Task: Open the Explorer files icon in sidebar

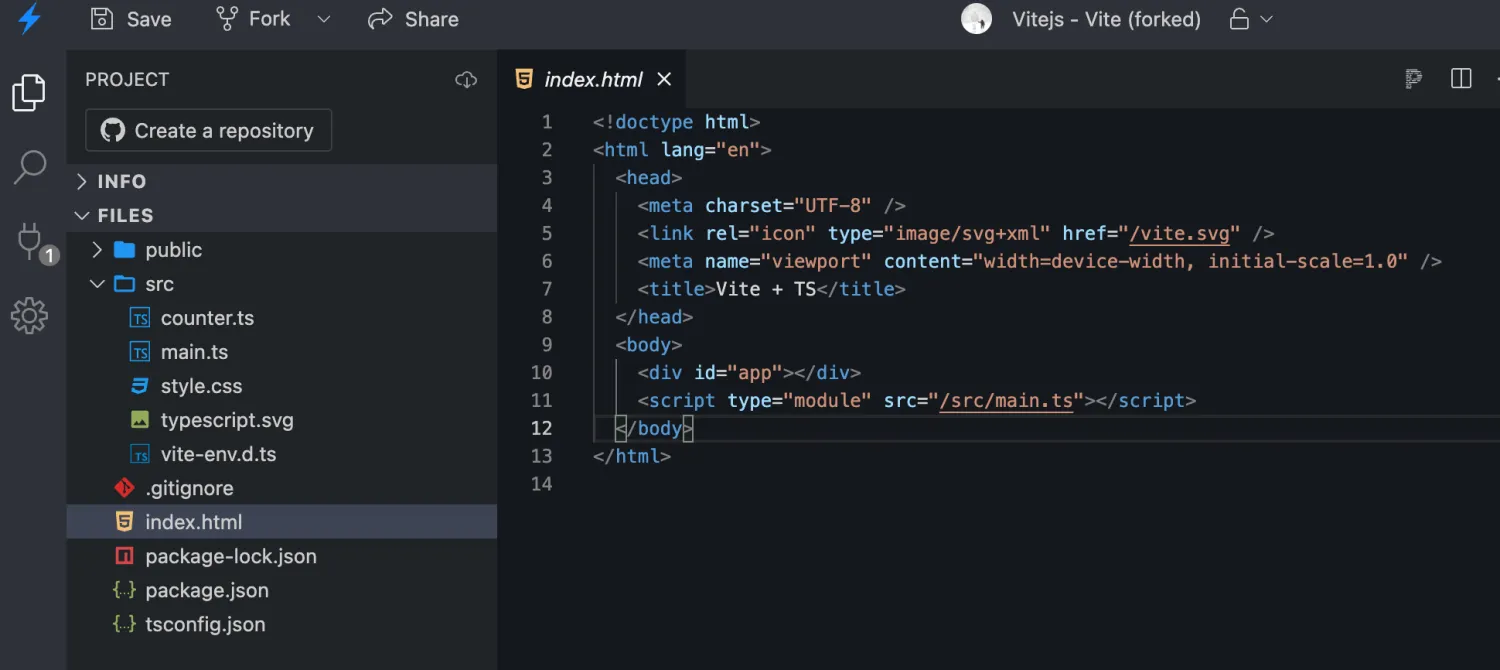Action: click(x=29, y=93)
